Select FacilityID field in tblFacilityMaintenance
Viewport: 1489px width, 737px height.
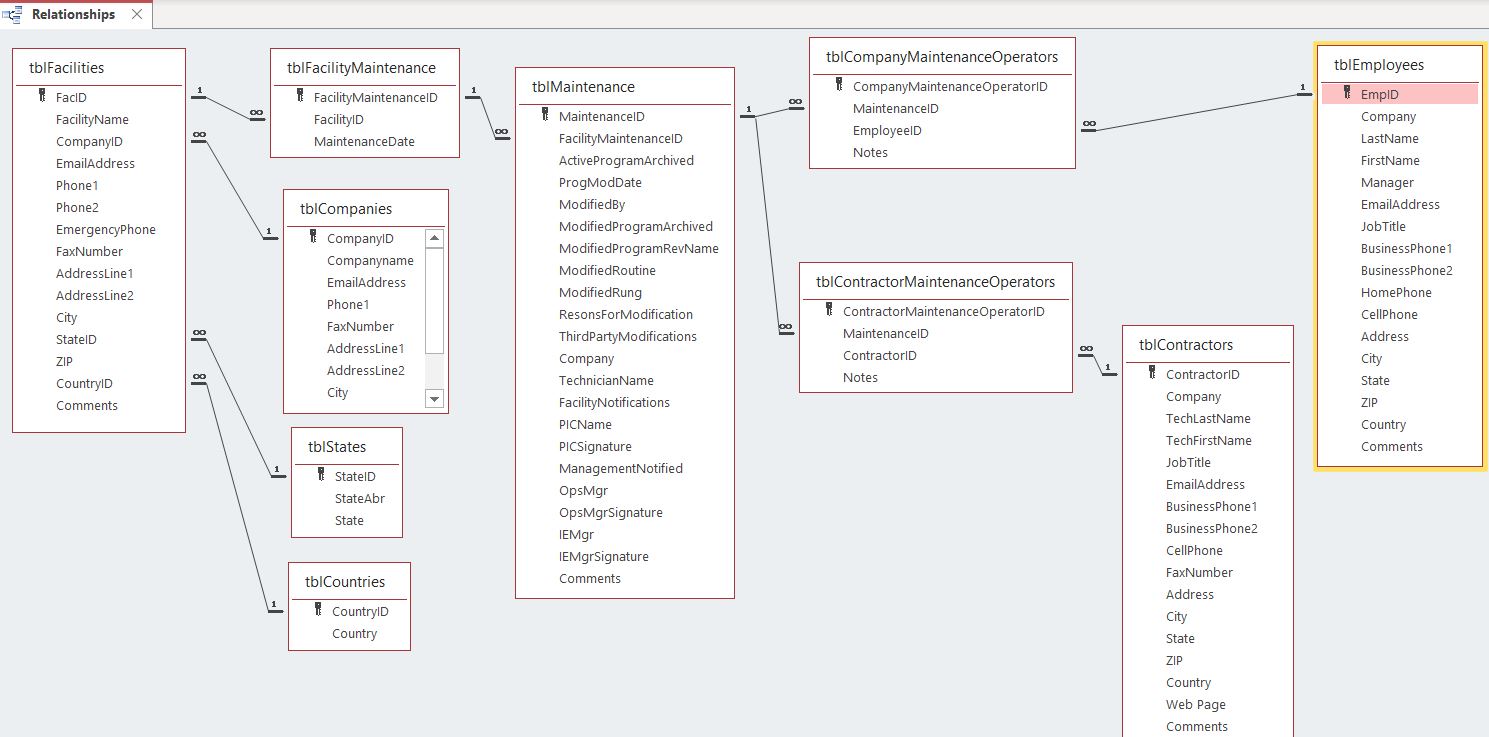339,119
